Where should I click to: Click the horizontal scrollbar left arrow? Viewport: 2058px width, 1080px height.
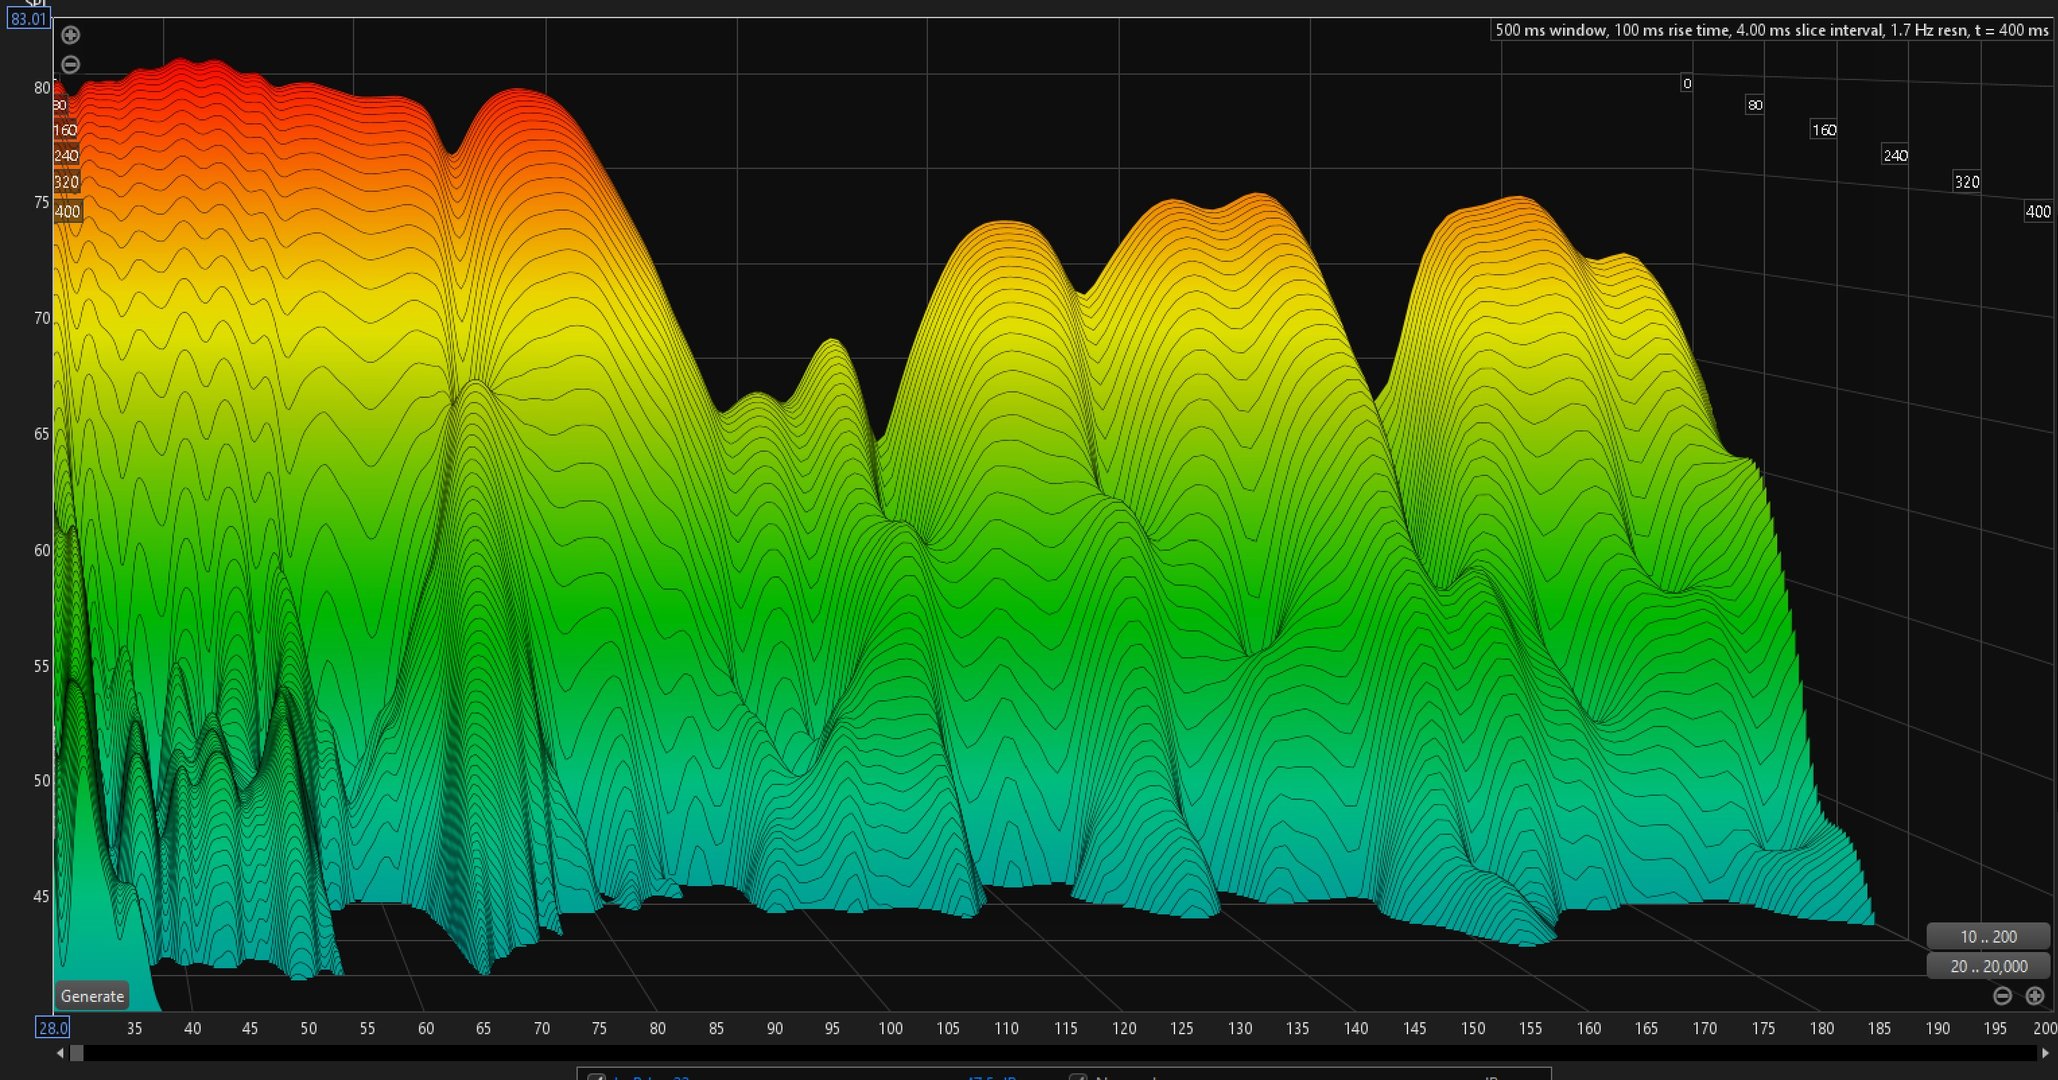coord(60,1053)
